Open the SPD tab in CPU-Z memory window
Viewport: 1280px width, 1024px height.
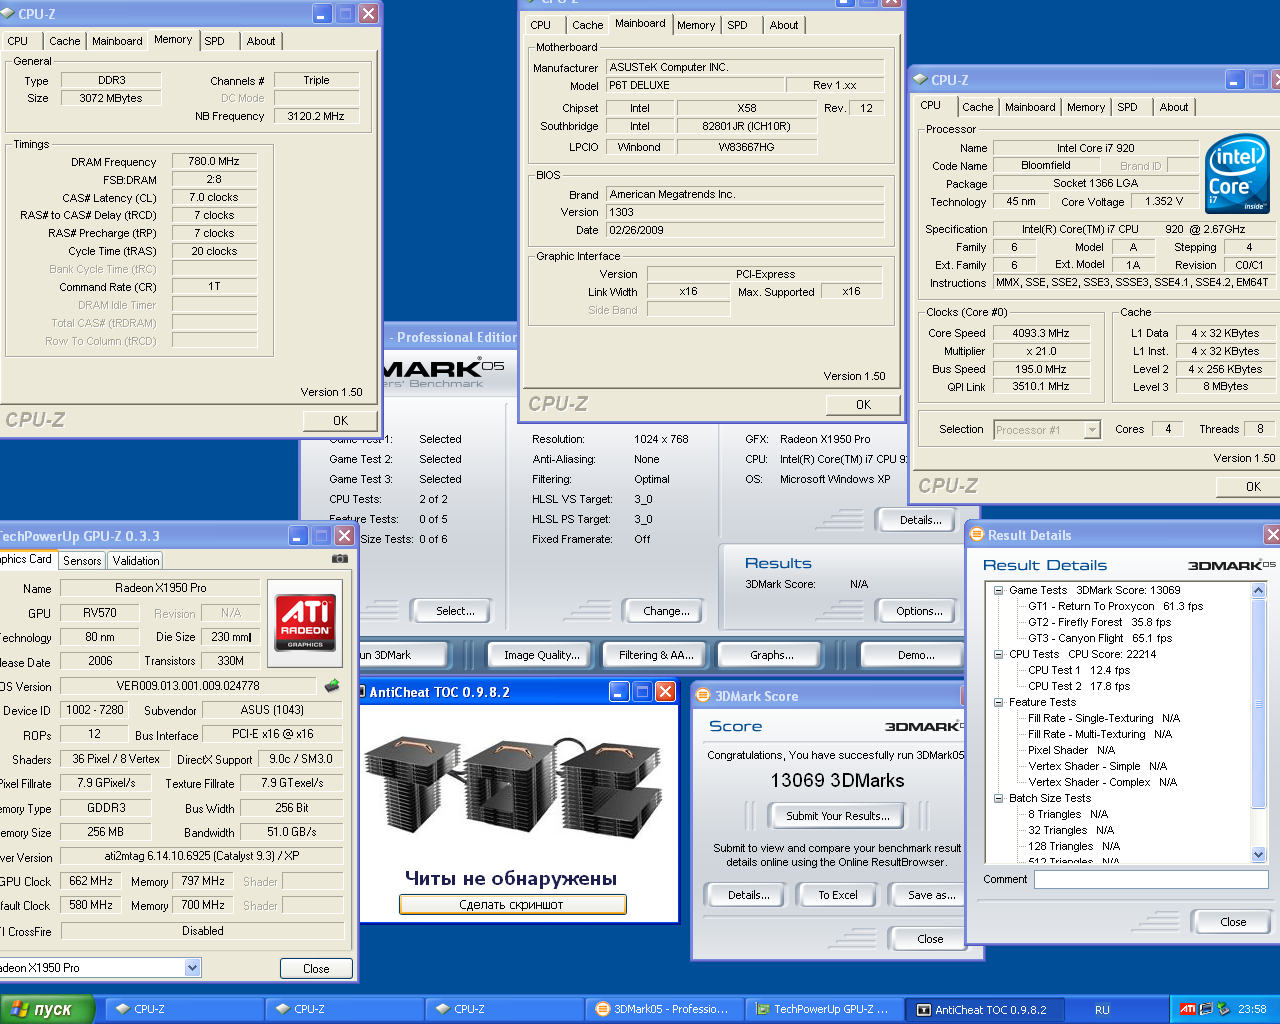click(214, 41)
